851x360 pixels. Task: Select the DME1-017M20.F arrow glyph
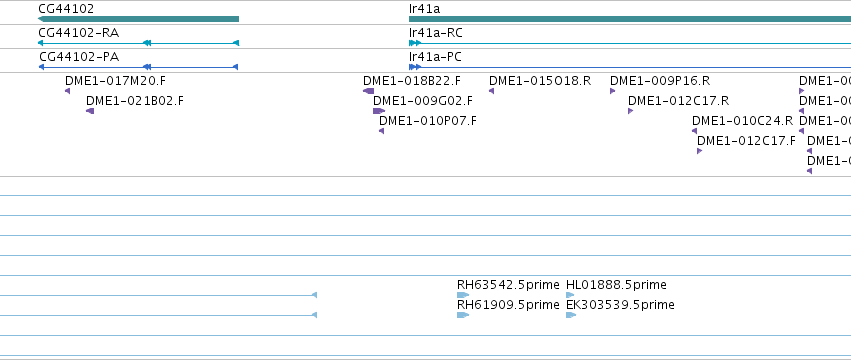coord(67,91)
